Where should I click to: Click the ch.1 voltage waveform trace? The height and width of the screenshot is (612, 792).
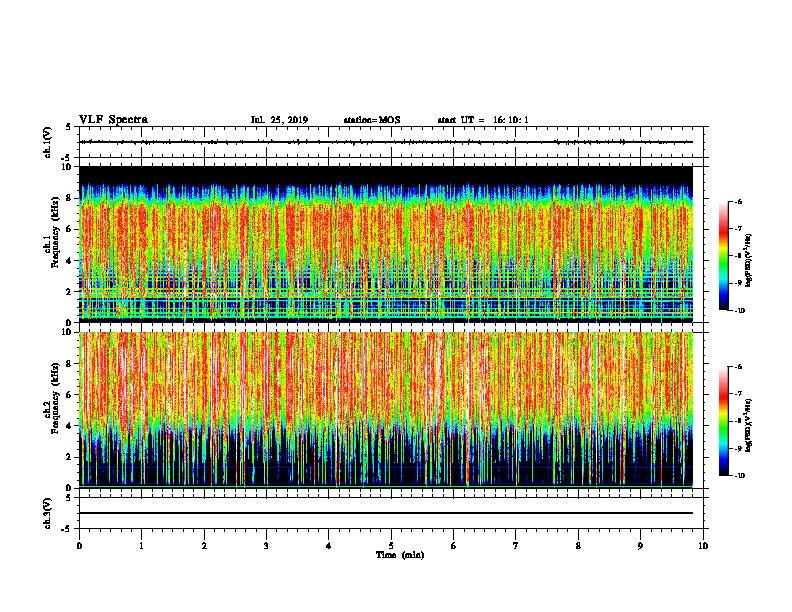[386, 142]
